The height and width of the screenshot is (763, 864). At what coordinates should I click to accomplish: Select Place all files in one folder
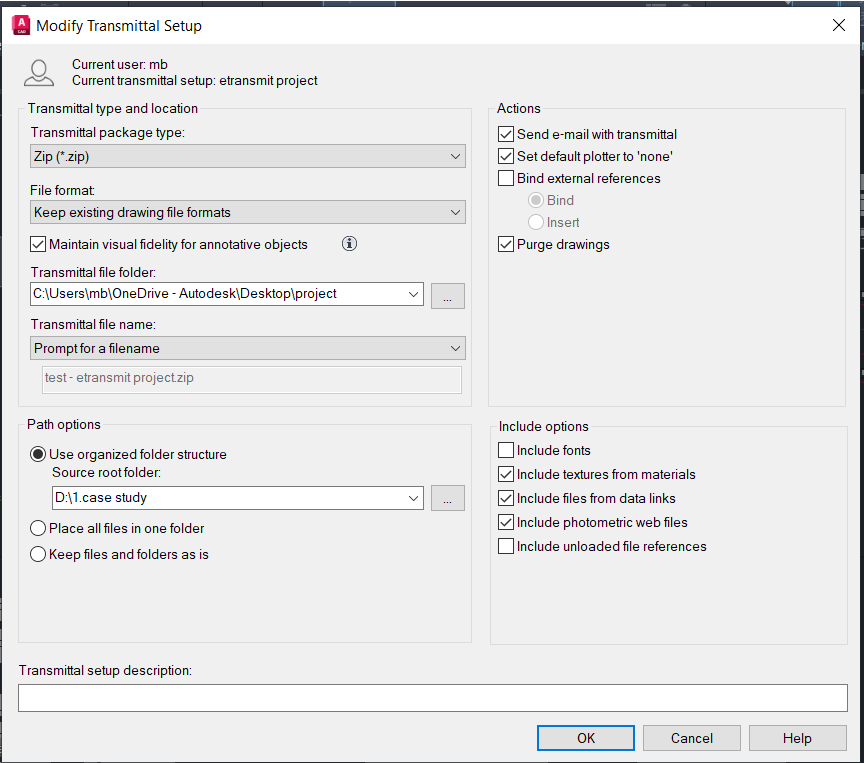(x=37, y=527)
